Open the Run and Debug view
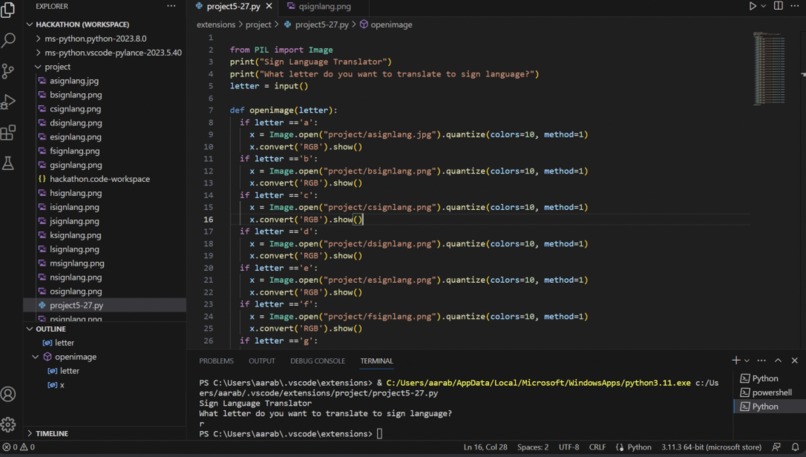Screen dimensions: 806x457 [x=8, y=102]
